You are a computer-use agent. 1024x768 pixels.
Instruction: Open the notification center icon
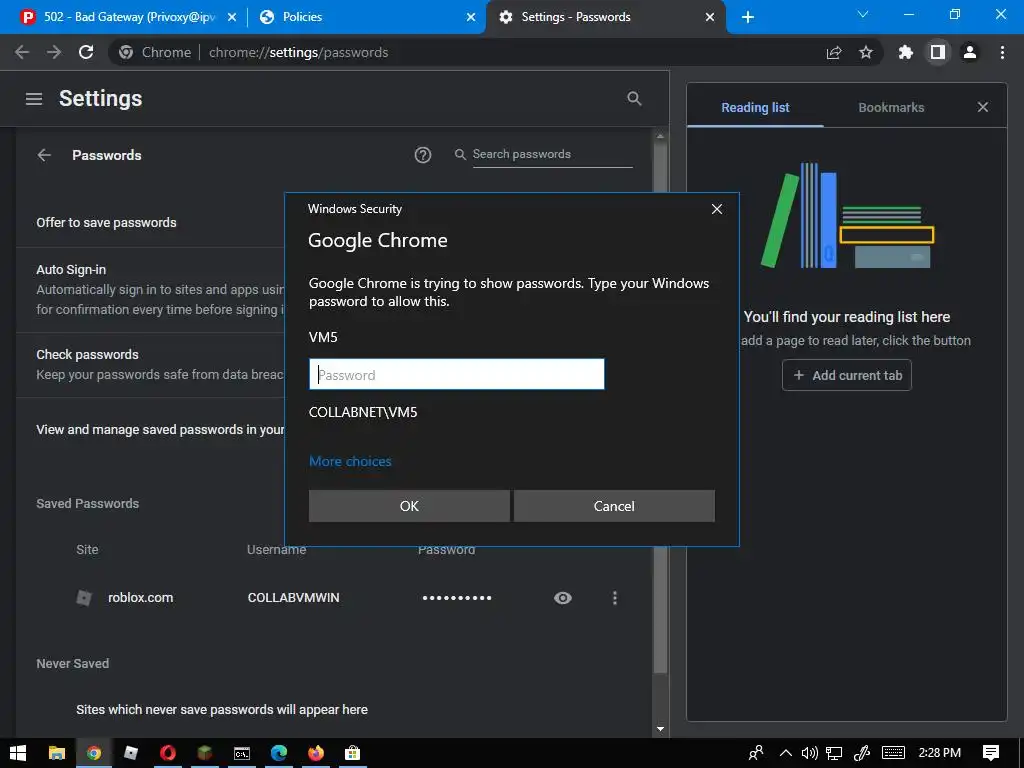tap(991, 753)
